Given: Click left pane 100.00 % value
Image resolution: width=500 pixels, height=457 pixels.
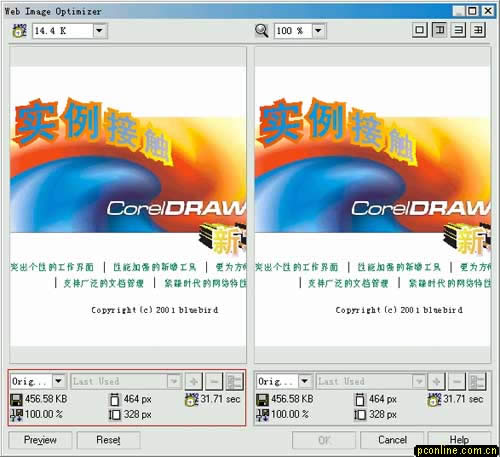Looking at the screenshot, I should click(x=44, y=415).
